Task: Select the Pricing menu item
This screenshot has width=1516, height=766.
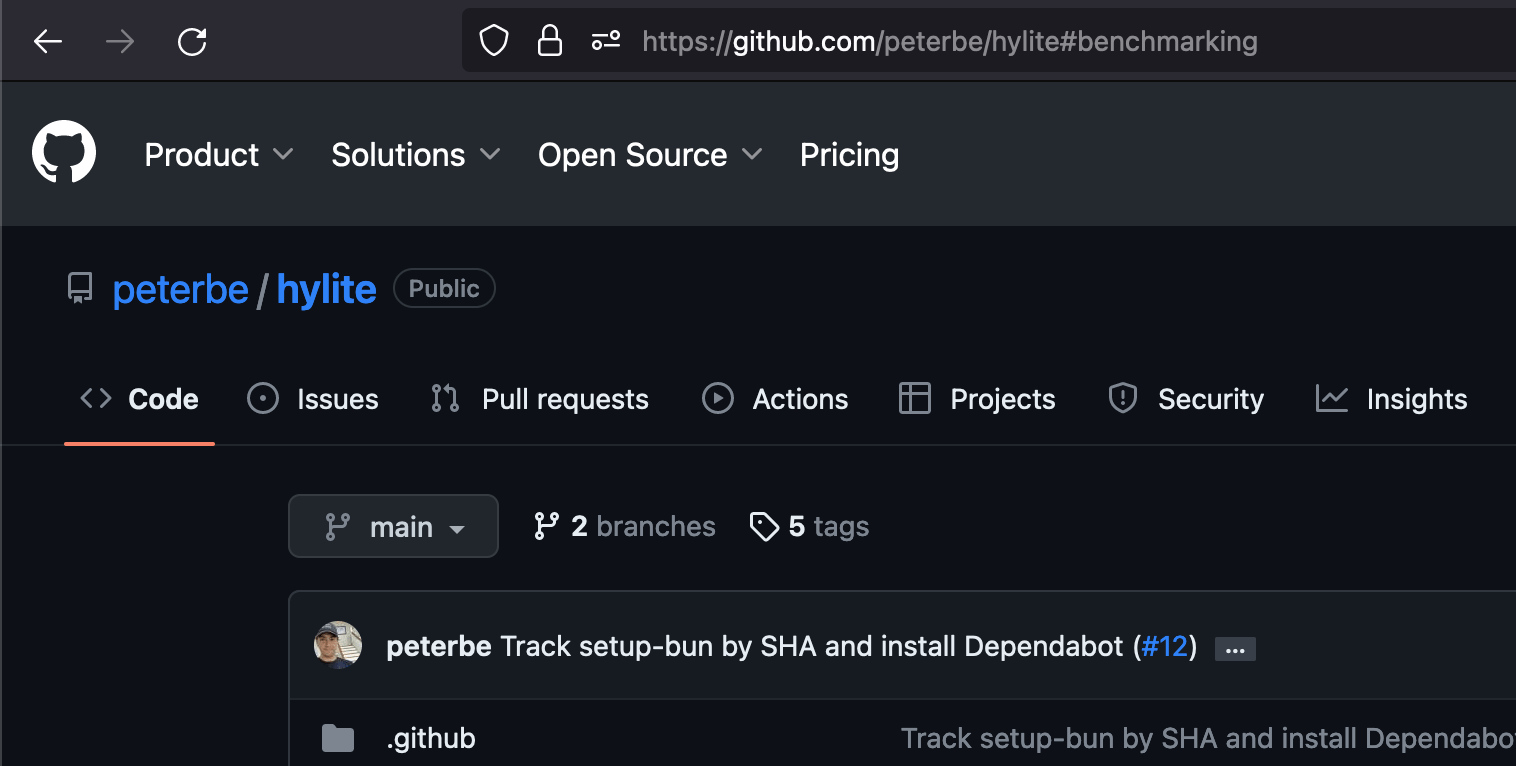Action: (849, 154)
